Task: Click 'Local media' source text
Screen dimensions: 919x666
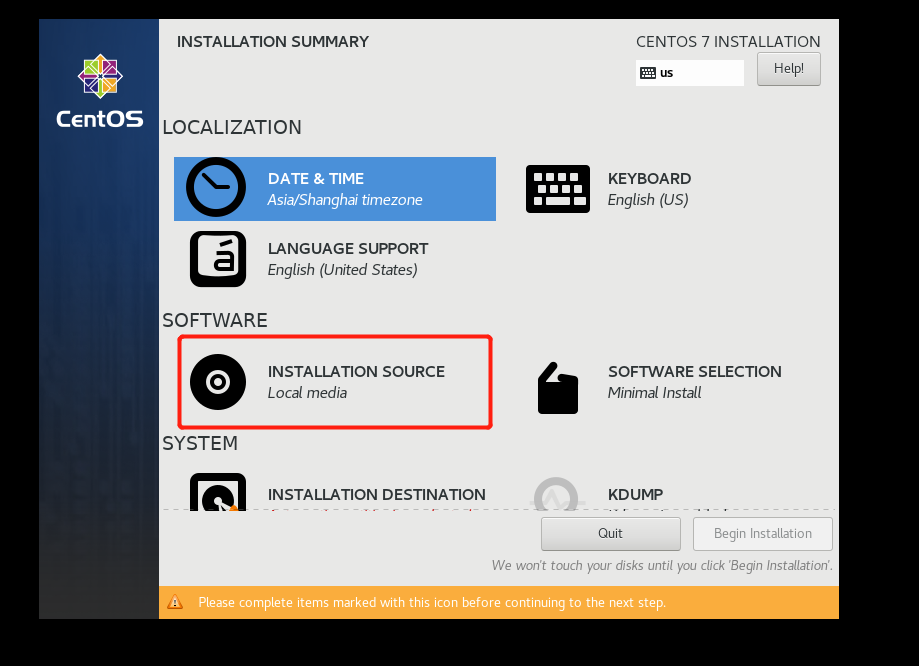Action: pyautogui.click(x=307, y=393)
